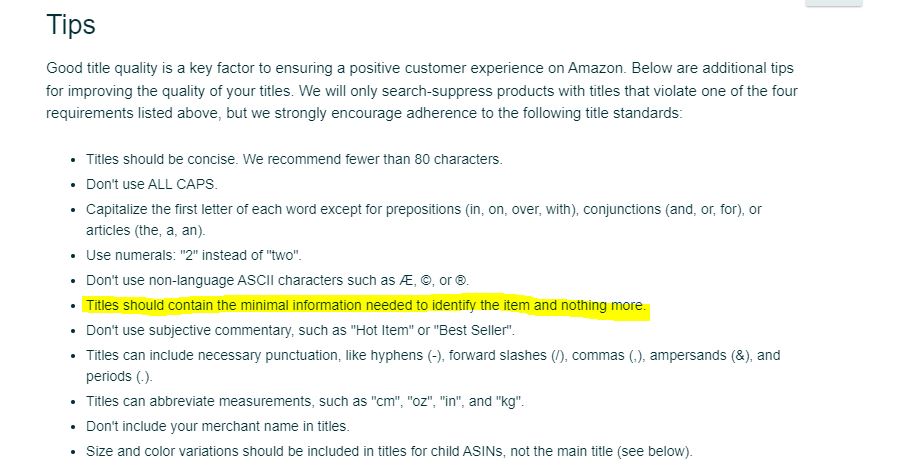Click the Æ character in the ASCII tip
This screenshot has width=904, height=476.
tap(406, 281)
